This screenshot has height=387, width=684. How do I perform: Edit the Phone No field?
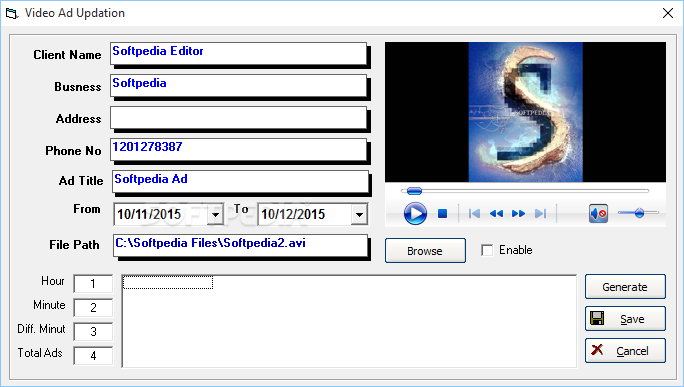click(x=238, y=150)
